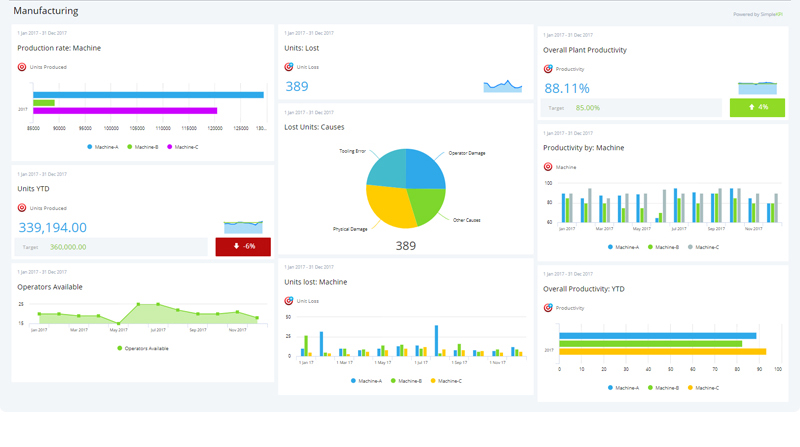Screen dimensions: 800x447
Task: Click the Manufacturing dashboard title
Action: 45,12
